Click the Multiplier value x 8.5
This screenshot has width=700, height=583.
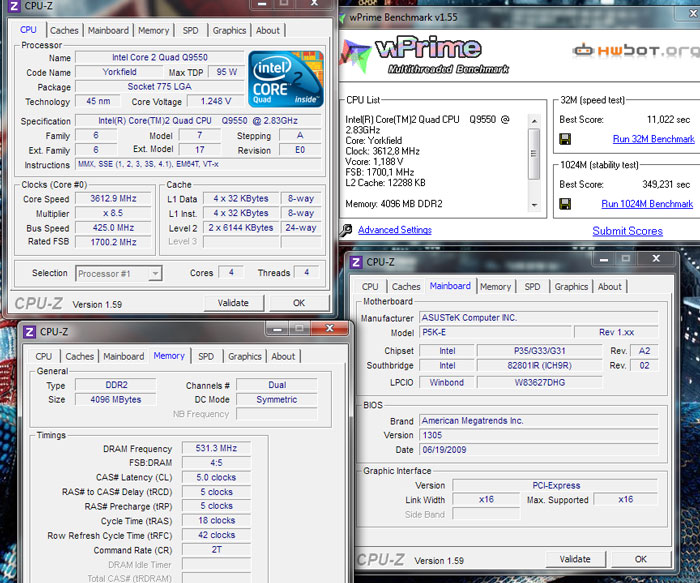113,213
